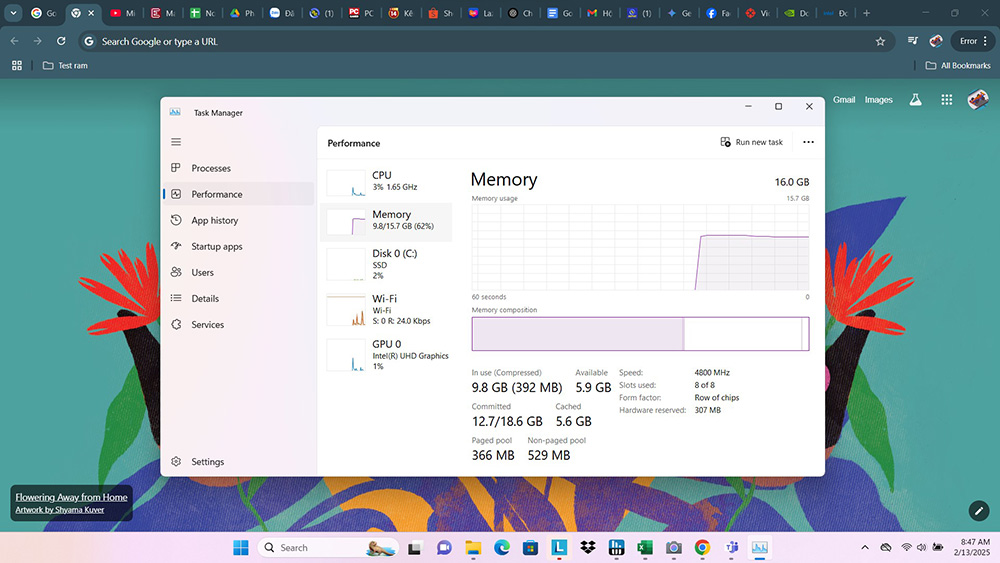Switch to the Shopee tab
The image size is (1000, 563).
(440, 13)
